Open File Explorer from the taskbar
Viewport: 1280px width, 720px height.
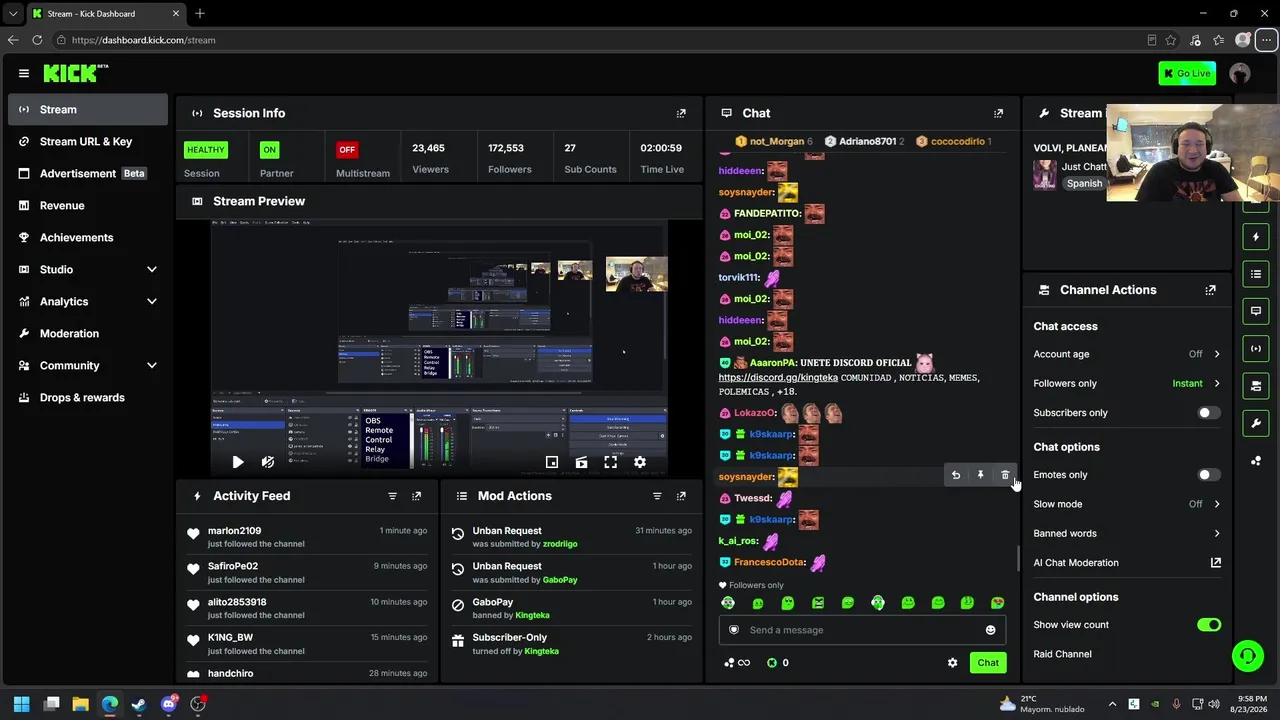pos(80,704)
